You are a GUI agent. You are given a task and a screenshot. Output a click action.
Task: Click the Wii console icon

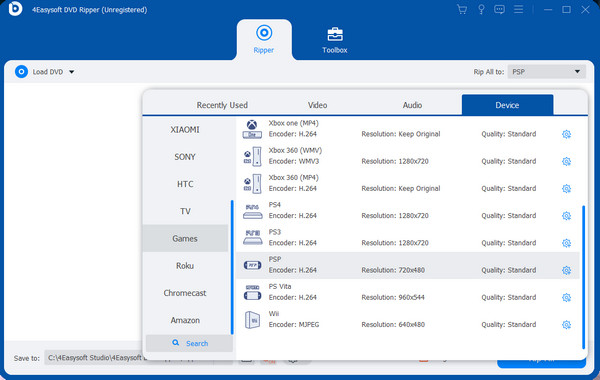252,320
